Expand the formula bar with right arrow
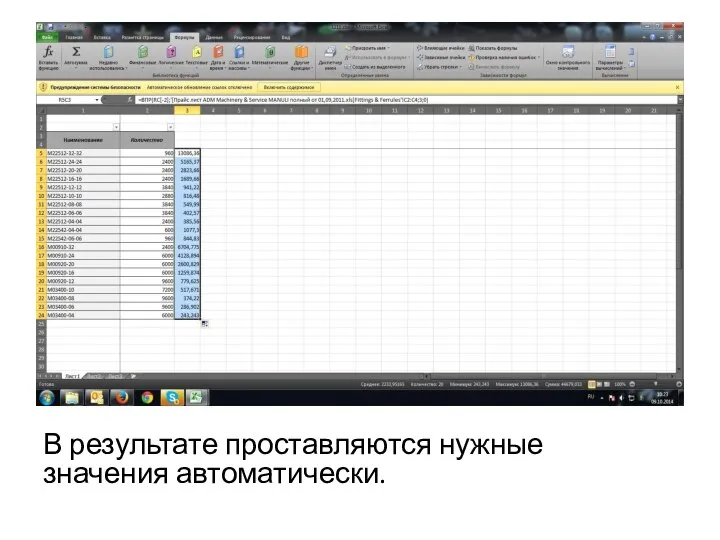 (680, 100)
